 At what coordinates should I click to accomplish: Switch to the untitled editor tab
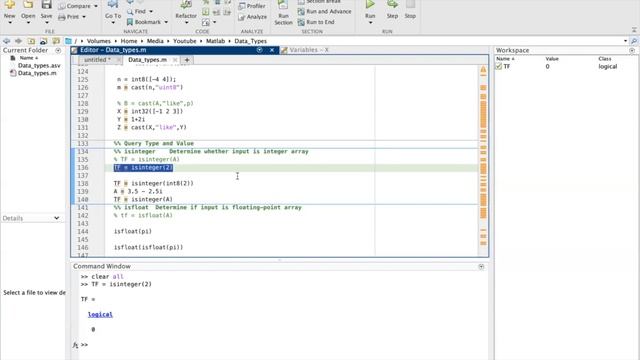(x=97, y=60)
